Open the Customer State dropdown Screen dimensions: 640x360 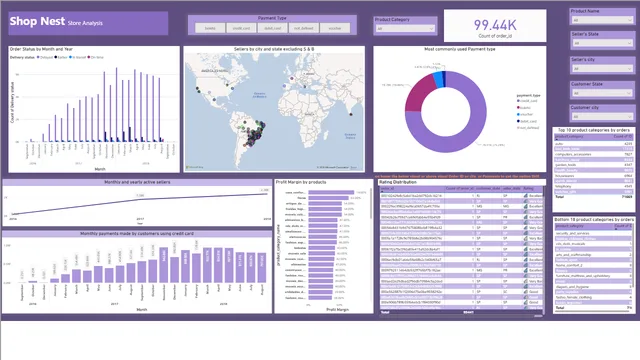point(602,93)
